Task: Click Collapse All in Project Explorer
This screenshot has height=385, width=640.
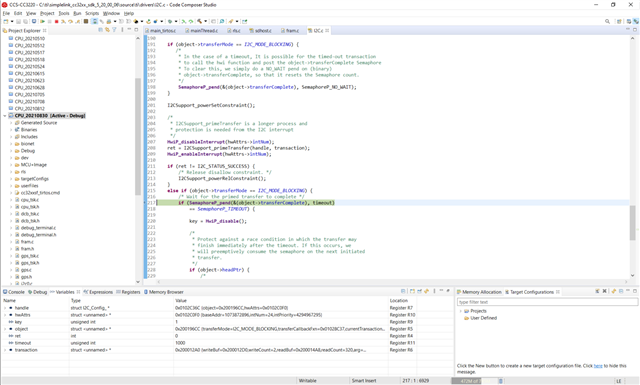Action: click(100, 30)
